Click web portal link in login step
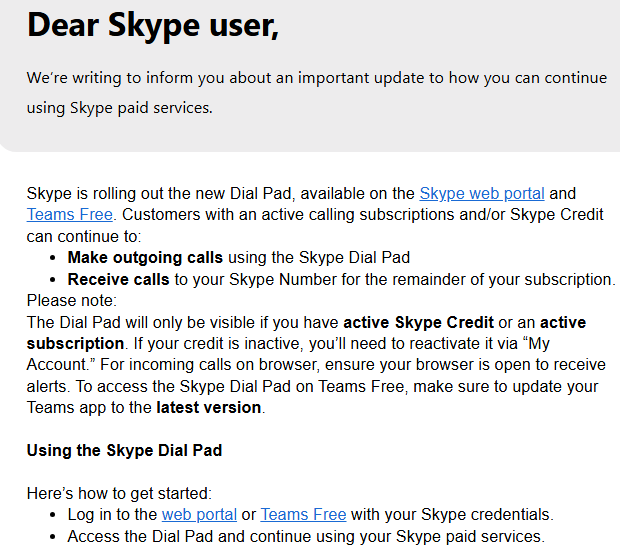The image size is (620, 549). tap(199, 514)
